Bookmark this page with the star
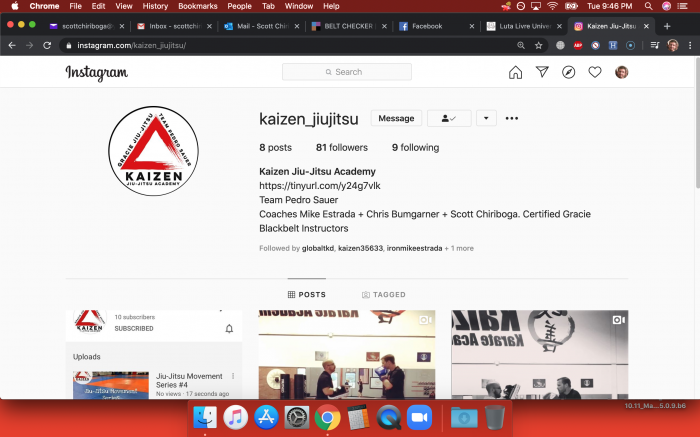This screenshot has height=437, width=700. click(538, 45)
